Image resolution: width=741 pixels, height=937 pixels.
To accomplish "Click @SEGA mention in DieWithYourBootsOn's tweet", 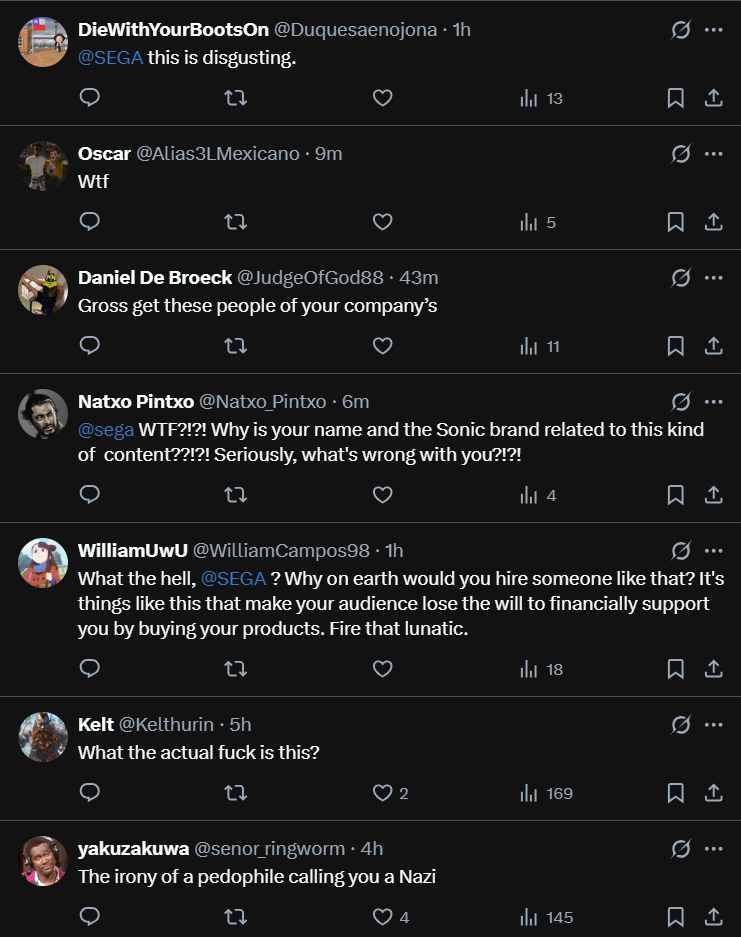I will click(110, 58).
